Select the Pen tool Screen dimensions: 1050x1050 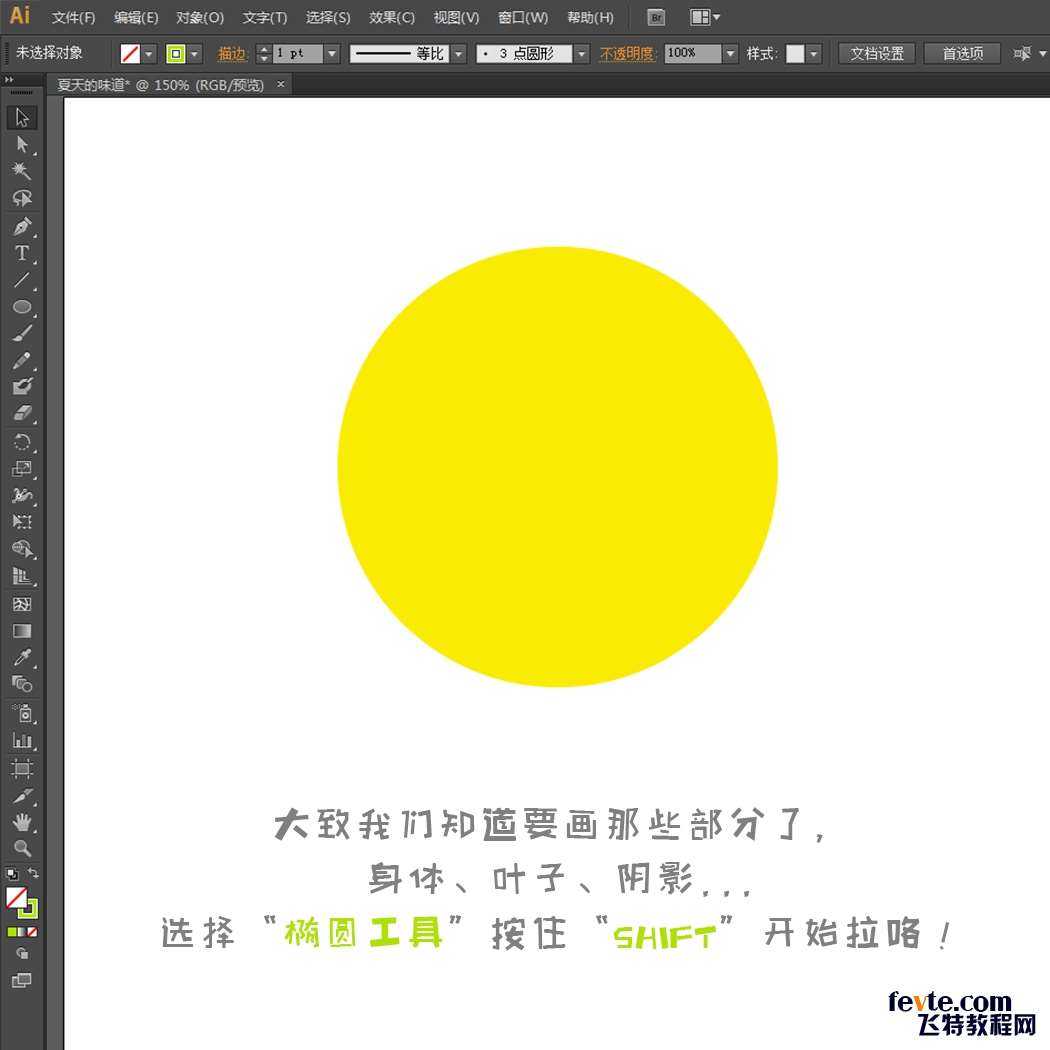click(x=22, y=226)
